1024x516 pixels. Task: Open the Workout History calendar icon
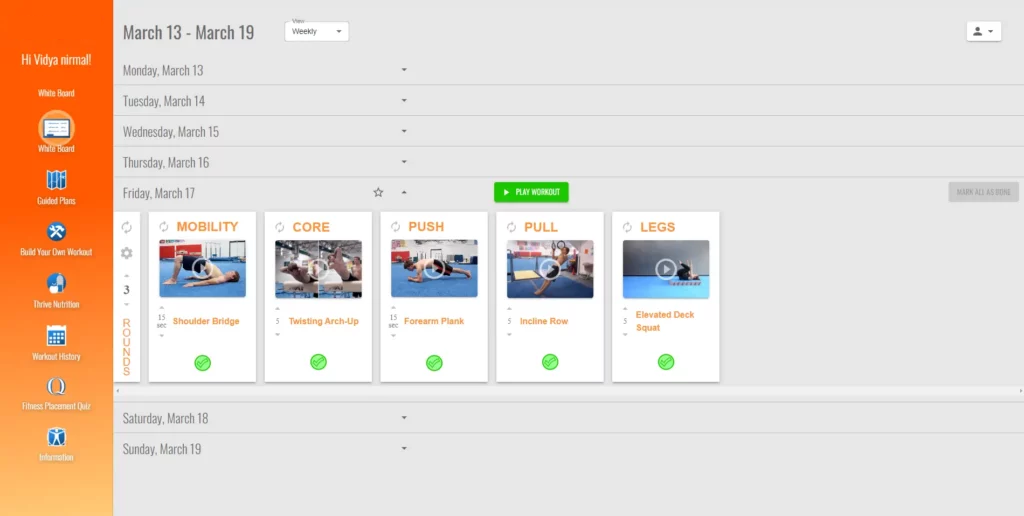tap(56, 336)
